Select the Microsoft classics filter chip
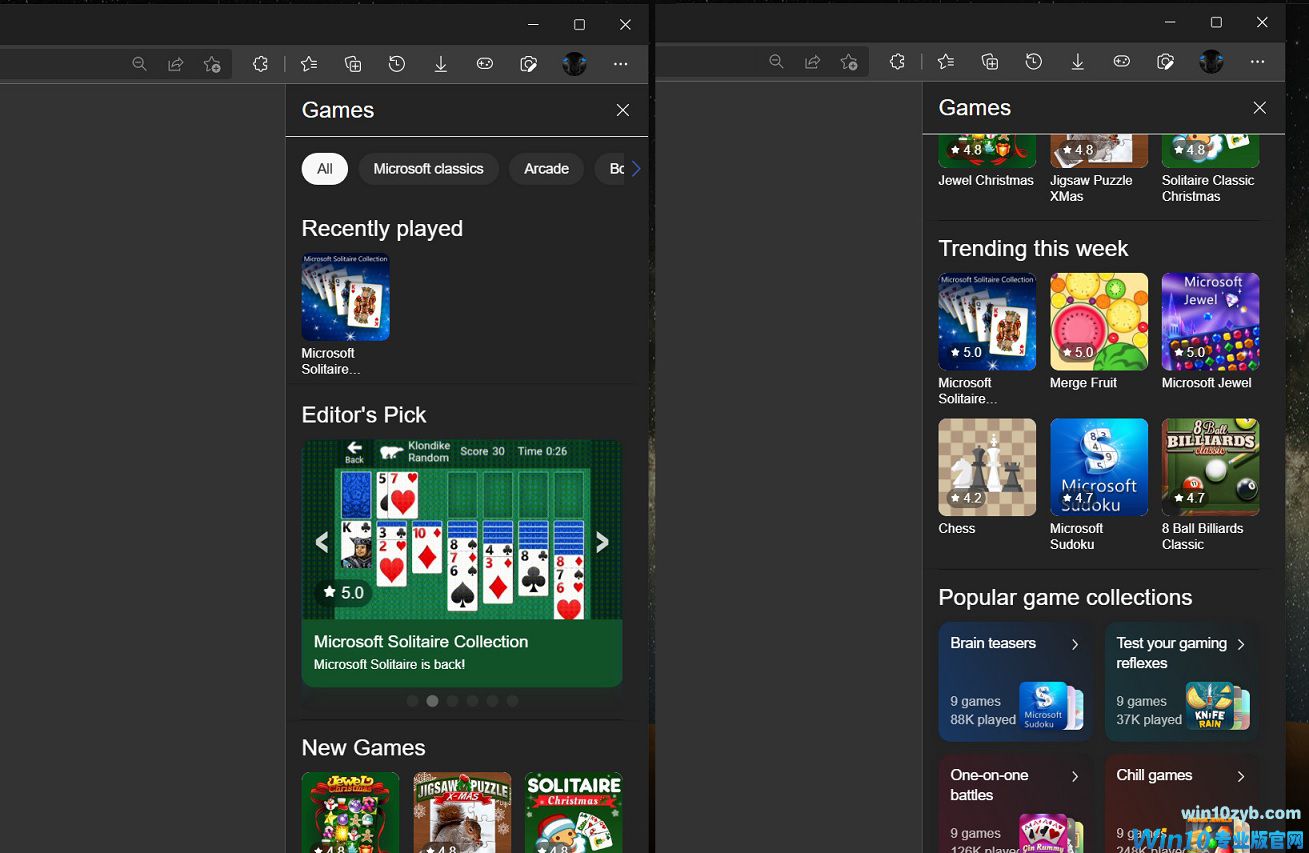 pos(428,169)
